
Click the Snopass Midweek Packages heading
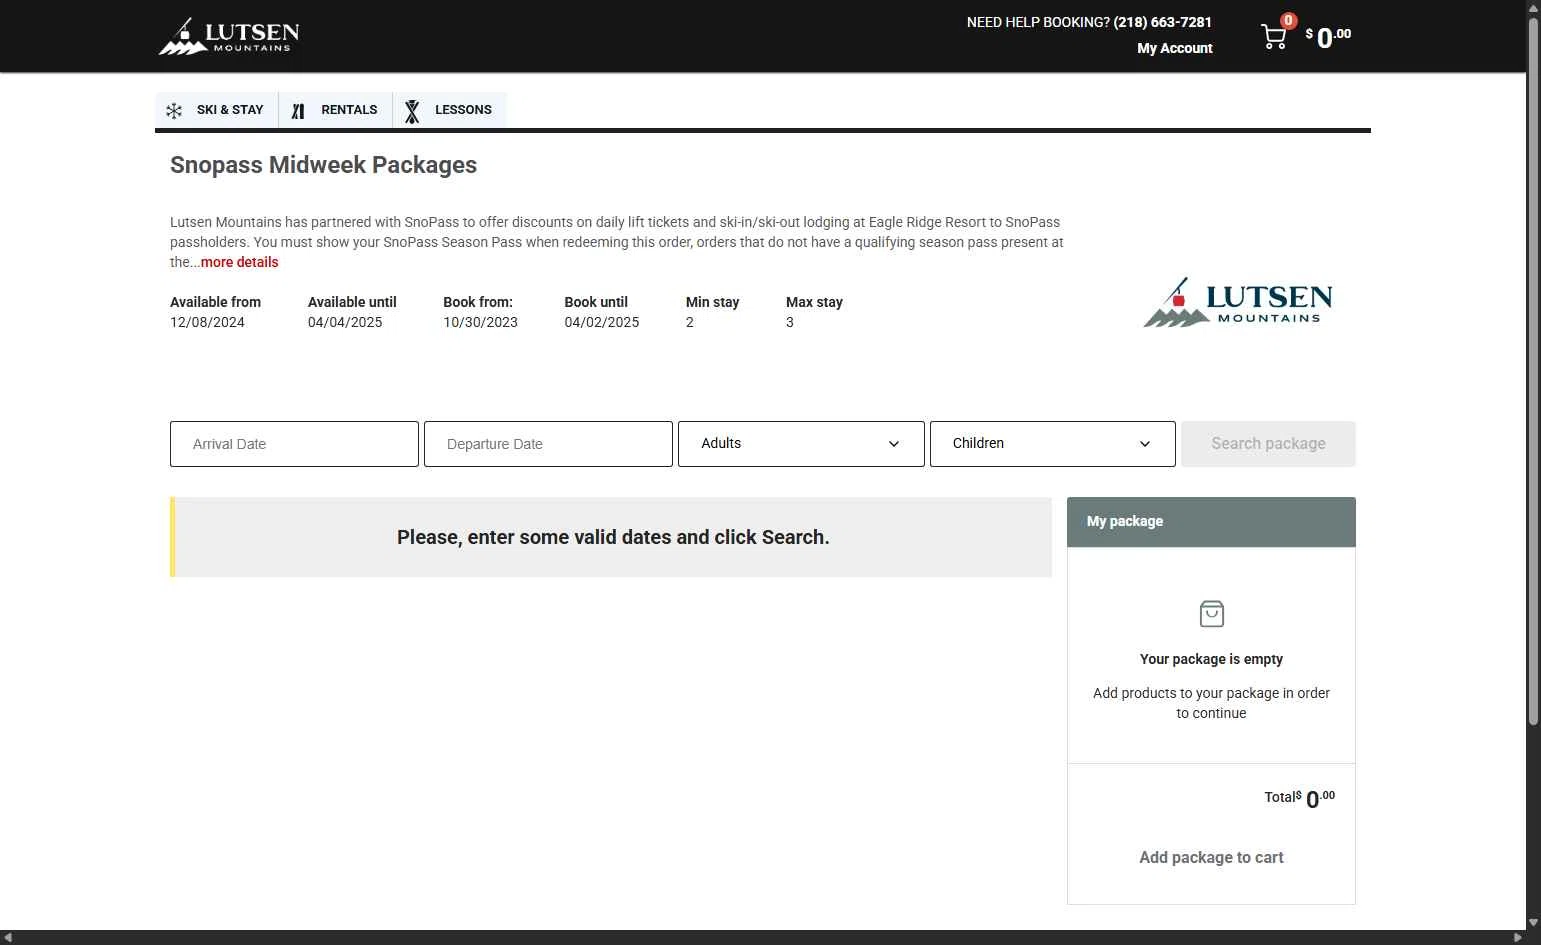(x=323, y=165)
